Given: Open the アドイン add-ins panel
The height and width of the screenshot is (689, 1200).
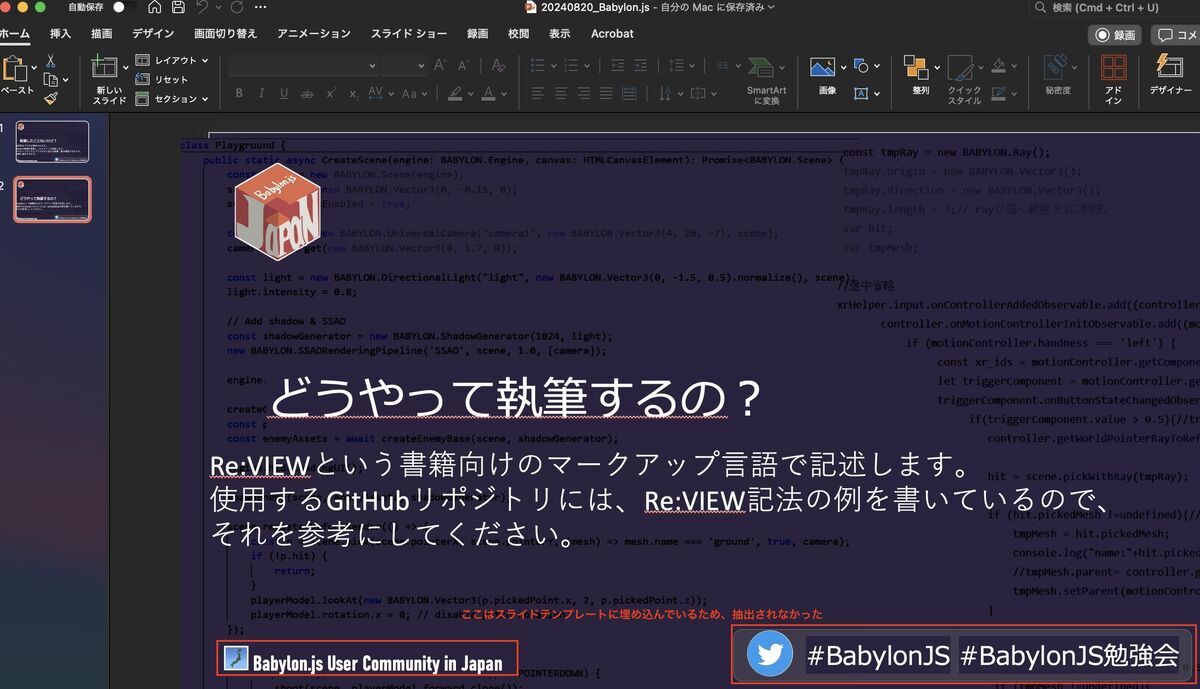Looking at the screenshot, I should coord(1113,80).
